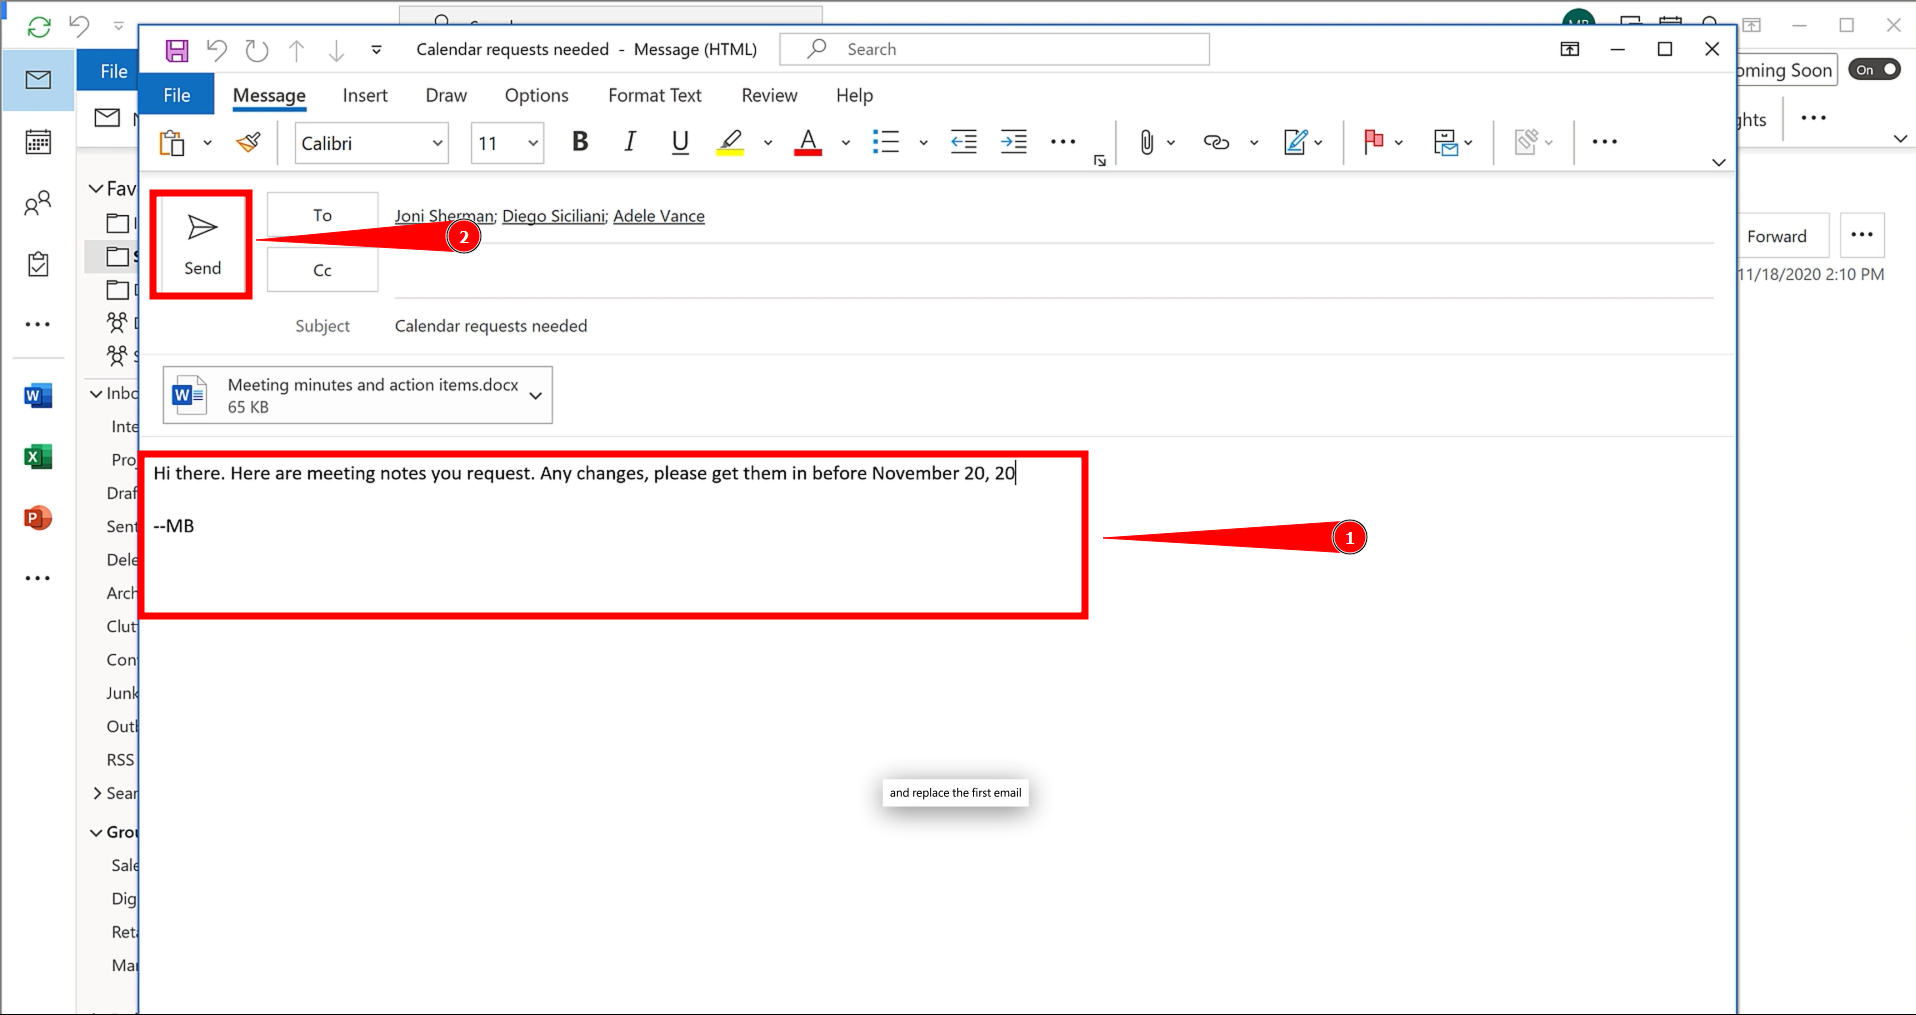
Task: Click the Attach File paperclip icon
Action: (1146, 142)
